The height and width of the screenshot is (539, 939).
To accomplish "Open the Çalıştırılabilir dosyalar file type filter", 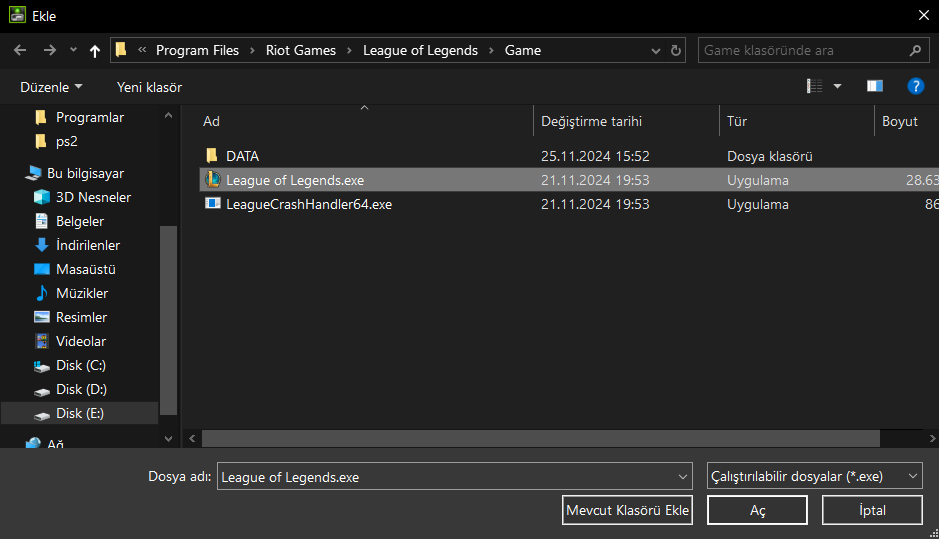I will point(814,476).
